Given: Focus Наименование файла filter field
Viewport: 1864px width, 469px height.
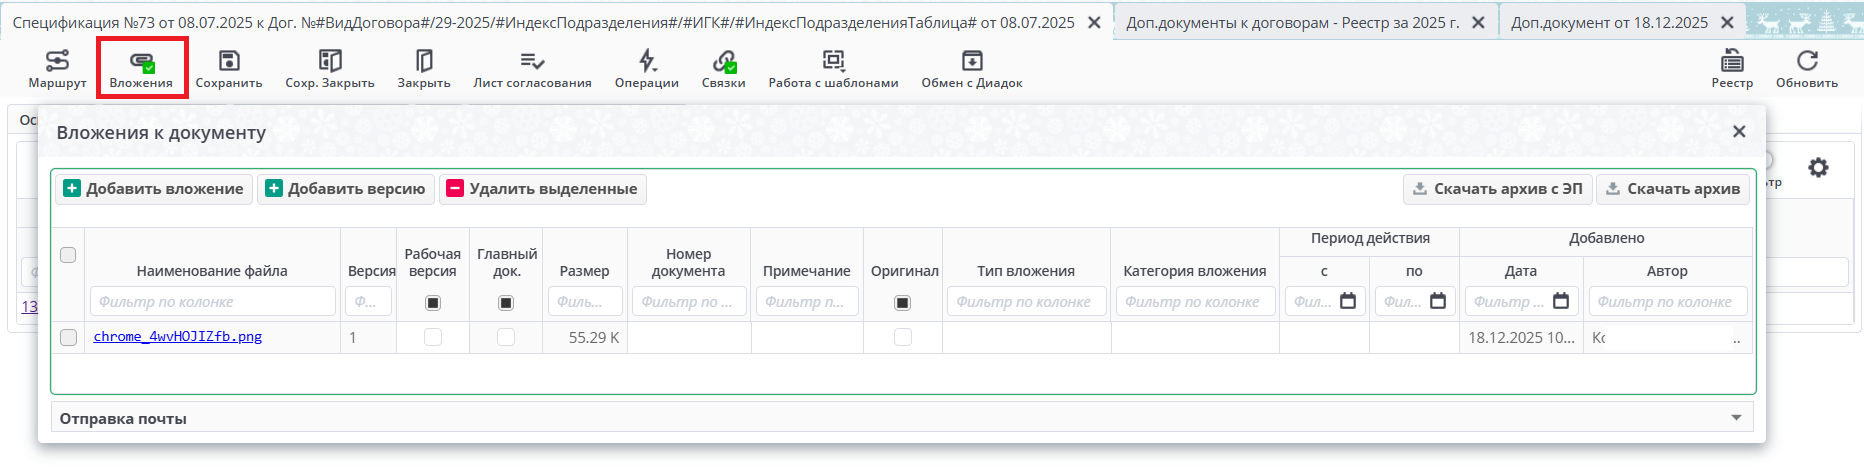Looking at the screenshot, I should tap(212, 301).
